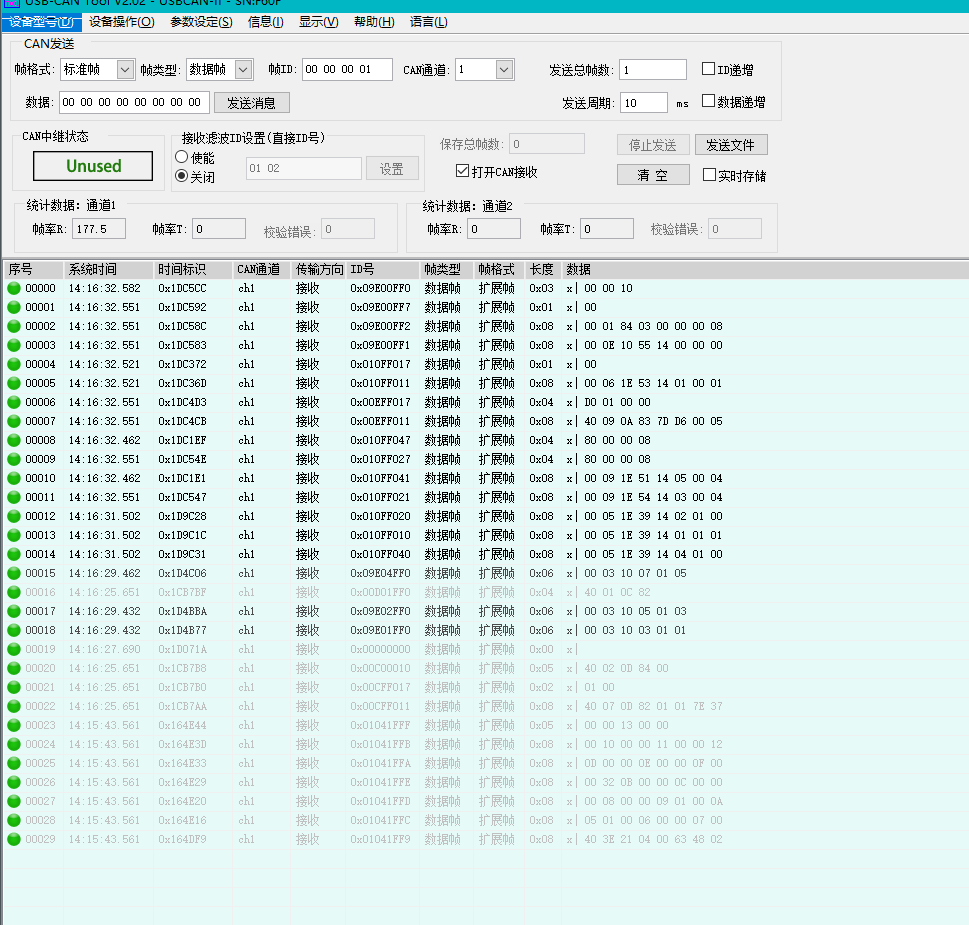Select the 使能 filter radio button
969x925 pixels.
point(182,157)
